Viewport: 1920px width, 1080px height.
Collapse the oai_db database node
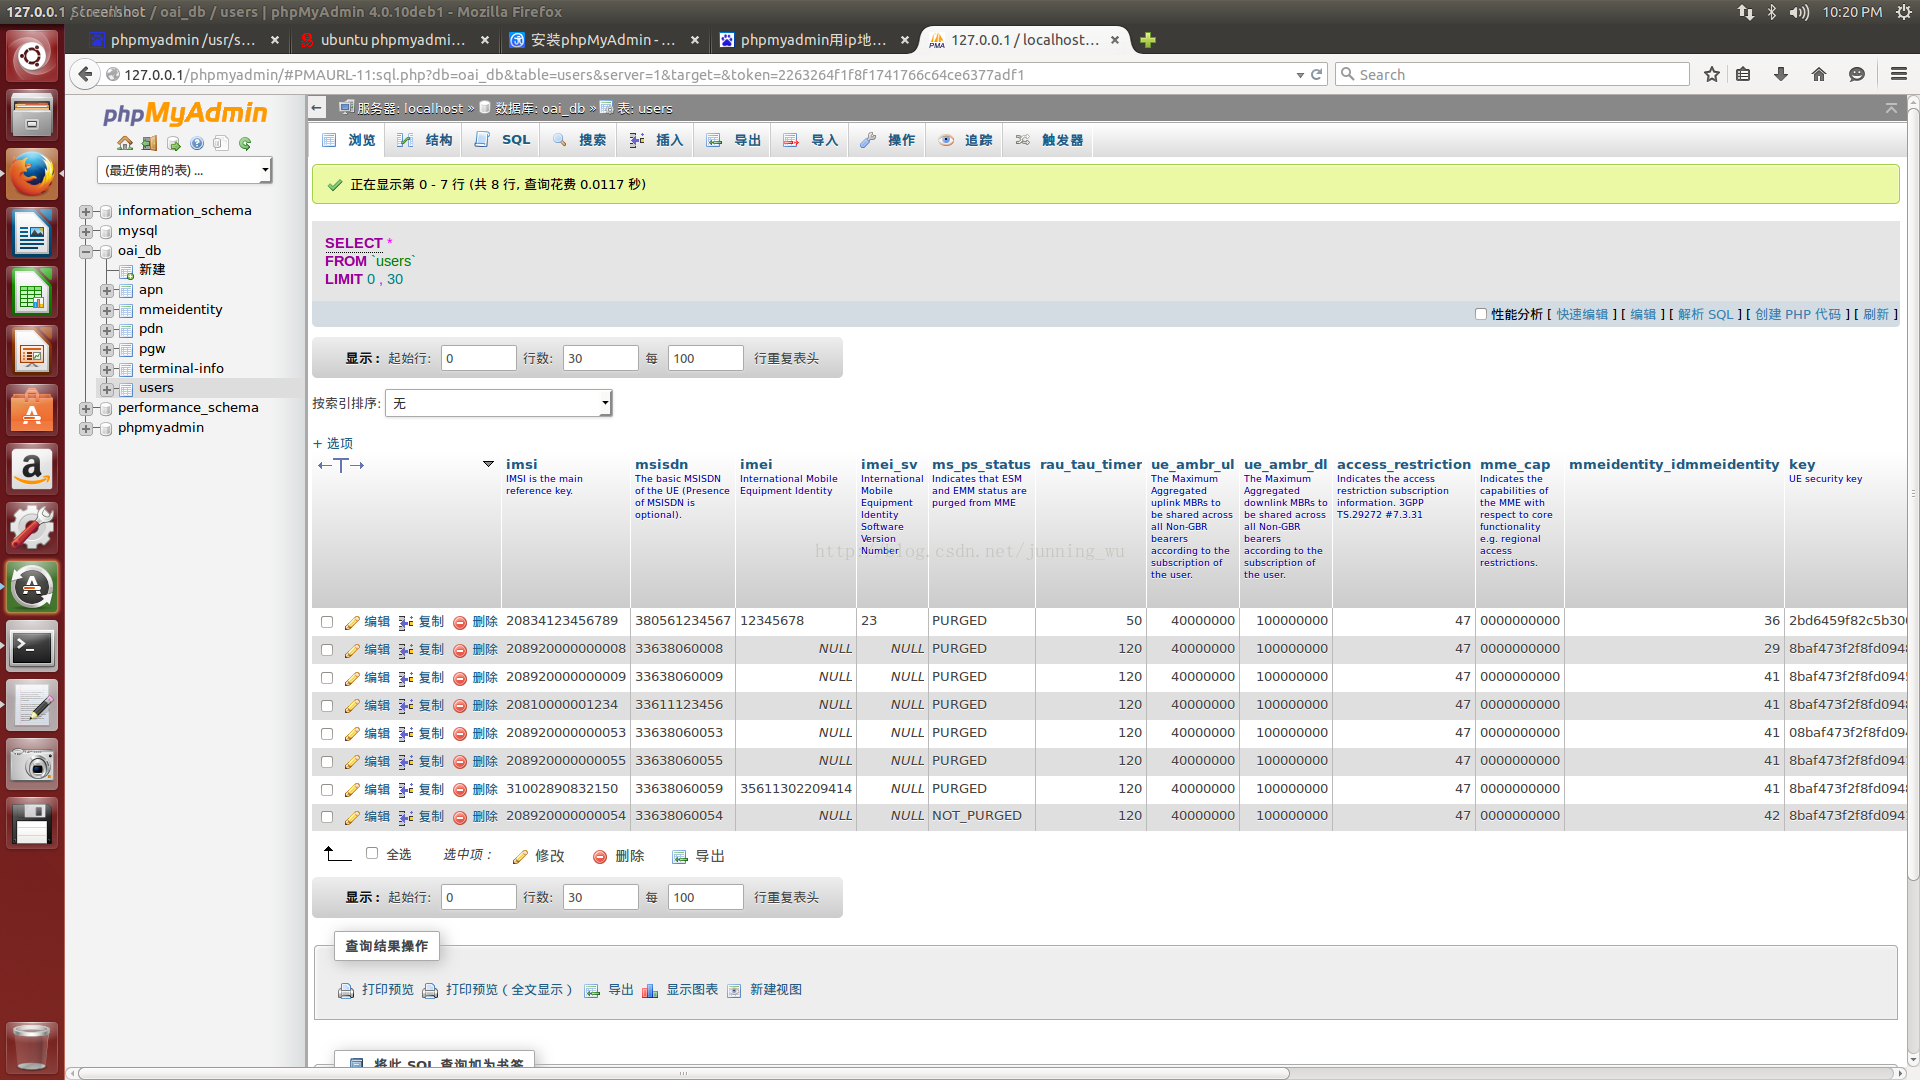click(86, 252)
